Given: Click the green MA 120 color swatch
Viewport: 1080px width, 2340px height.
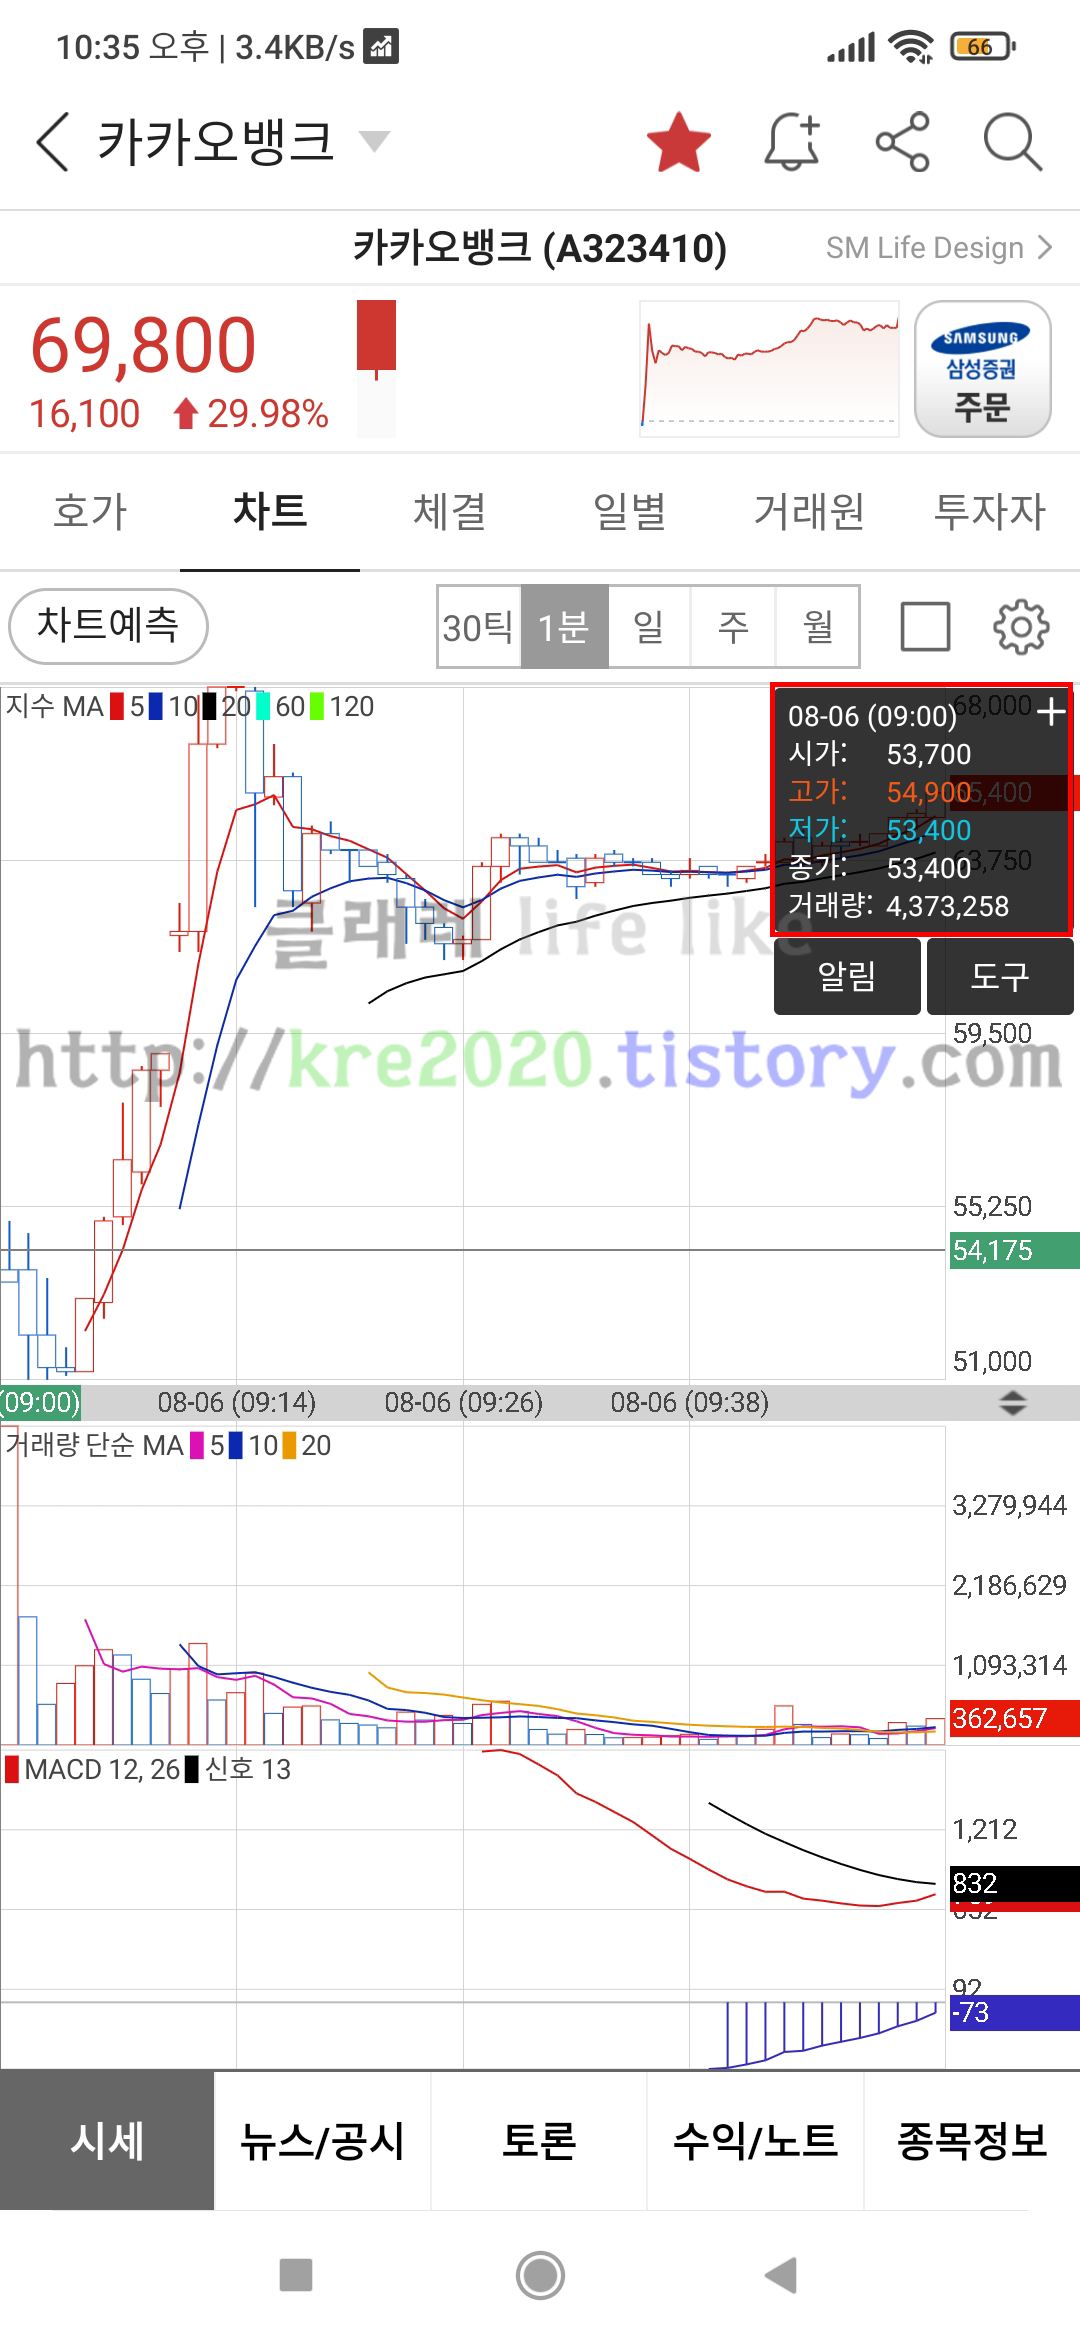Looking at the screenshot, I should (317, 707).
